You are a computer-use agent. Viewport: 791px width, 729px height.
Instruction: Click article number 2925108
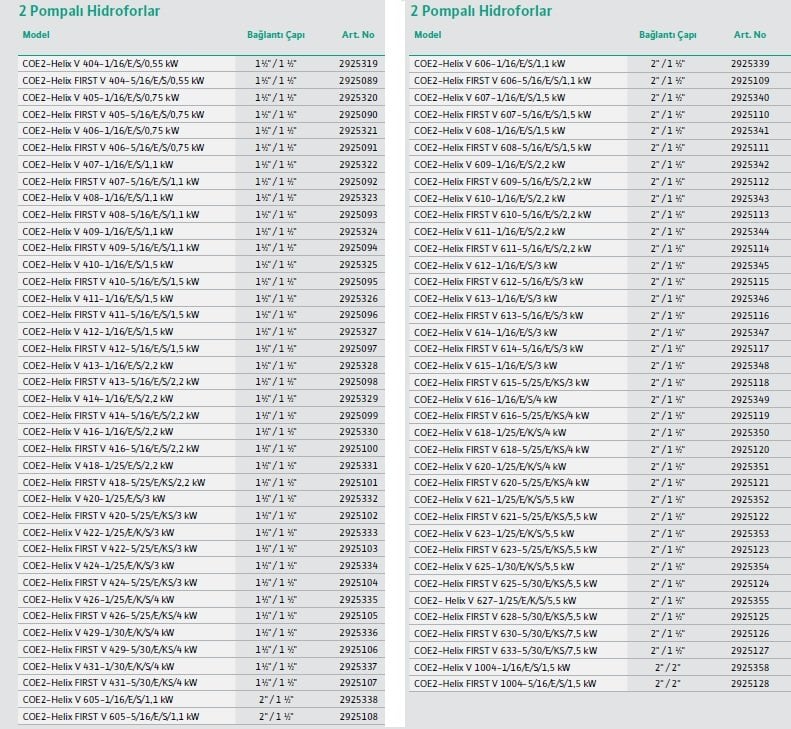358,717
